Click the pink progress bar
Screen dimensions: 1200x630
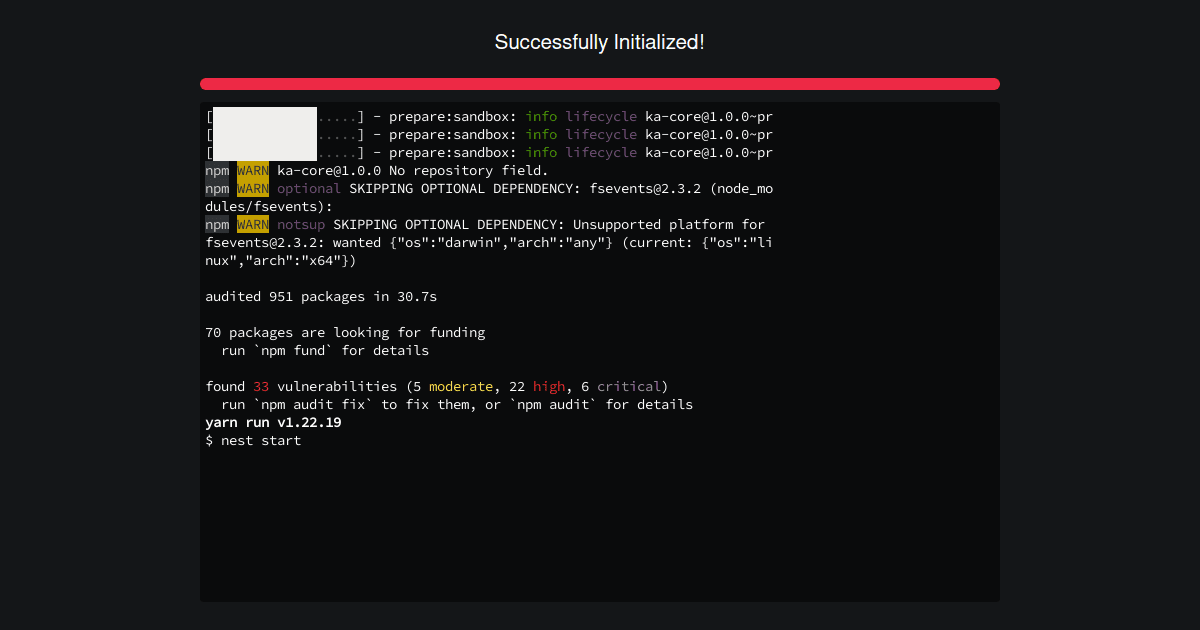600,83
